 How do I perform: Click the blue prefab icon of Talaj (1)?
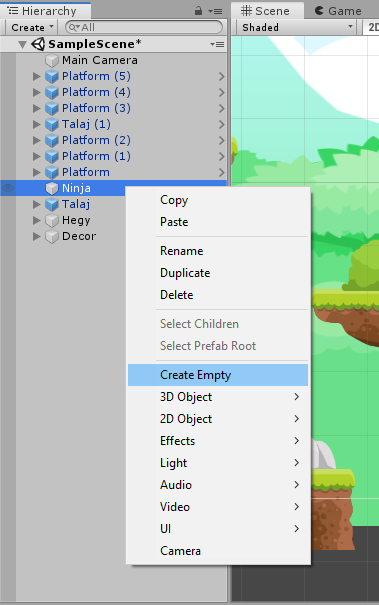coord(52,125)
